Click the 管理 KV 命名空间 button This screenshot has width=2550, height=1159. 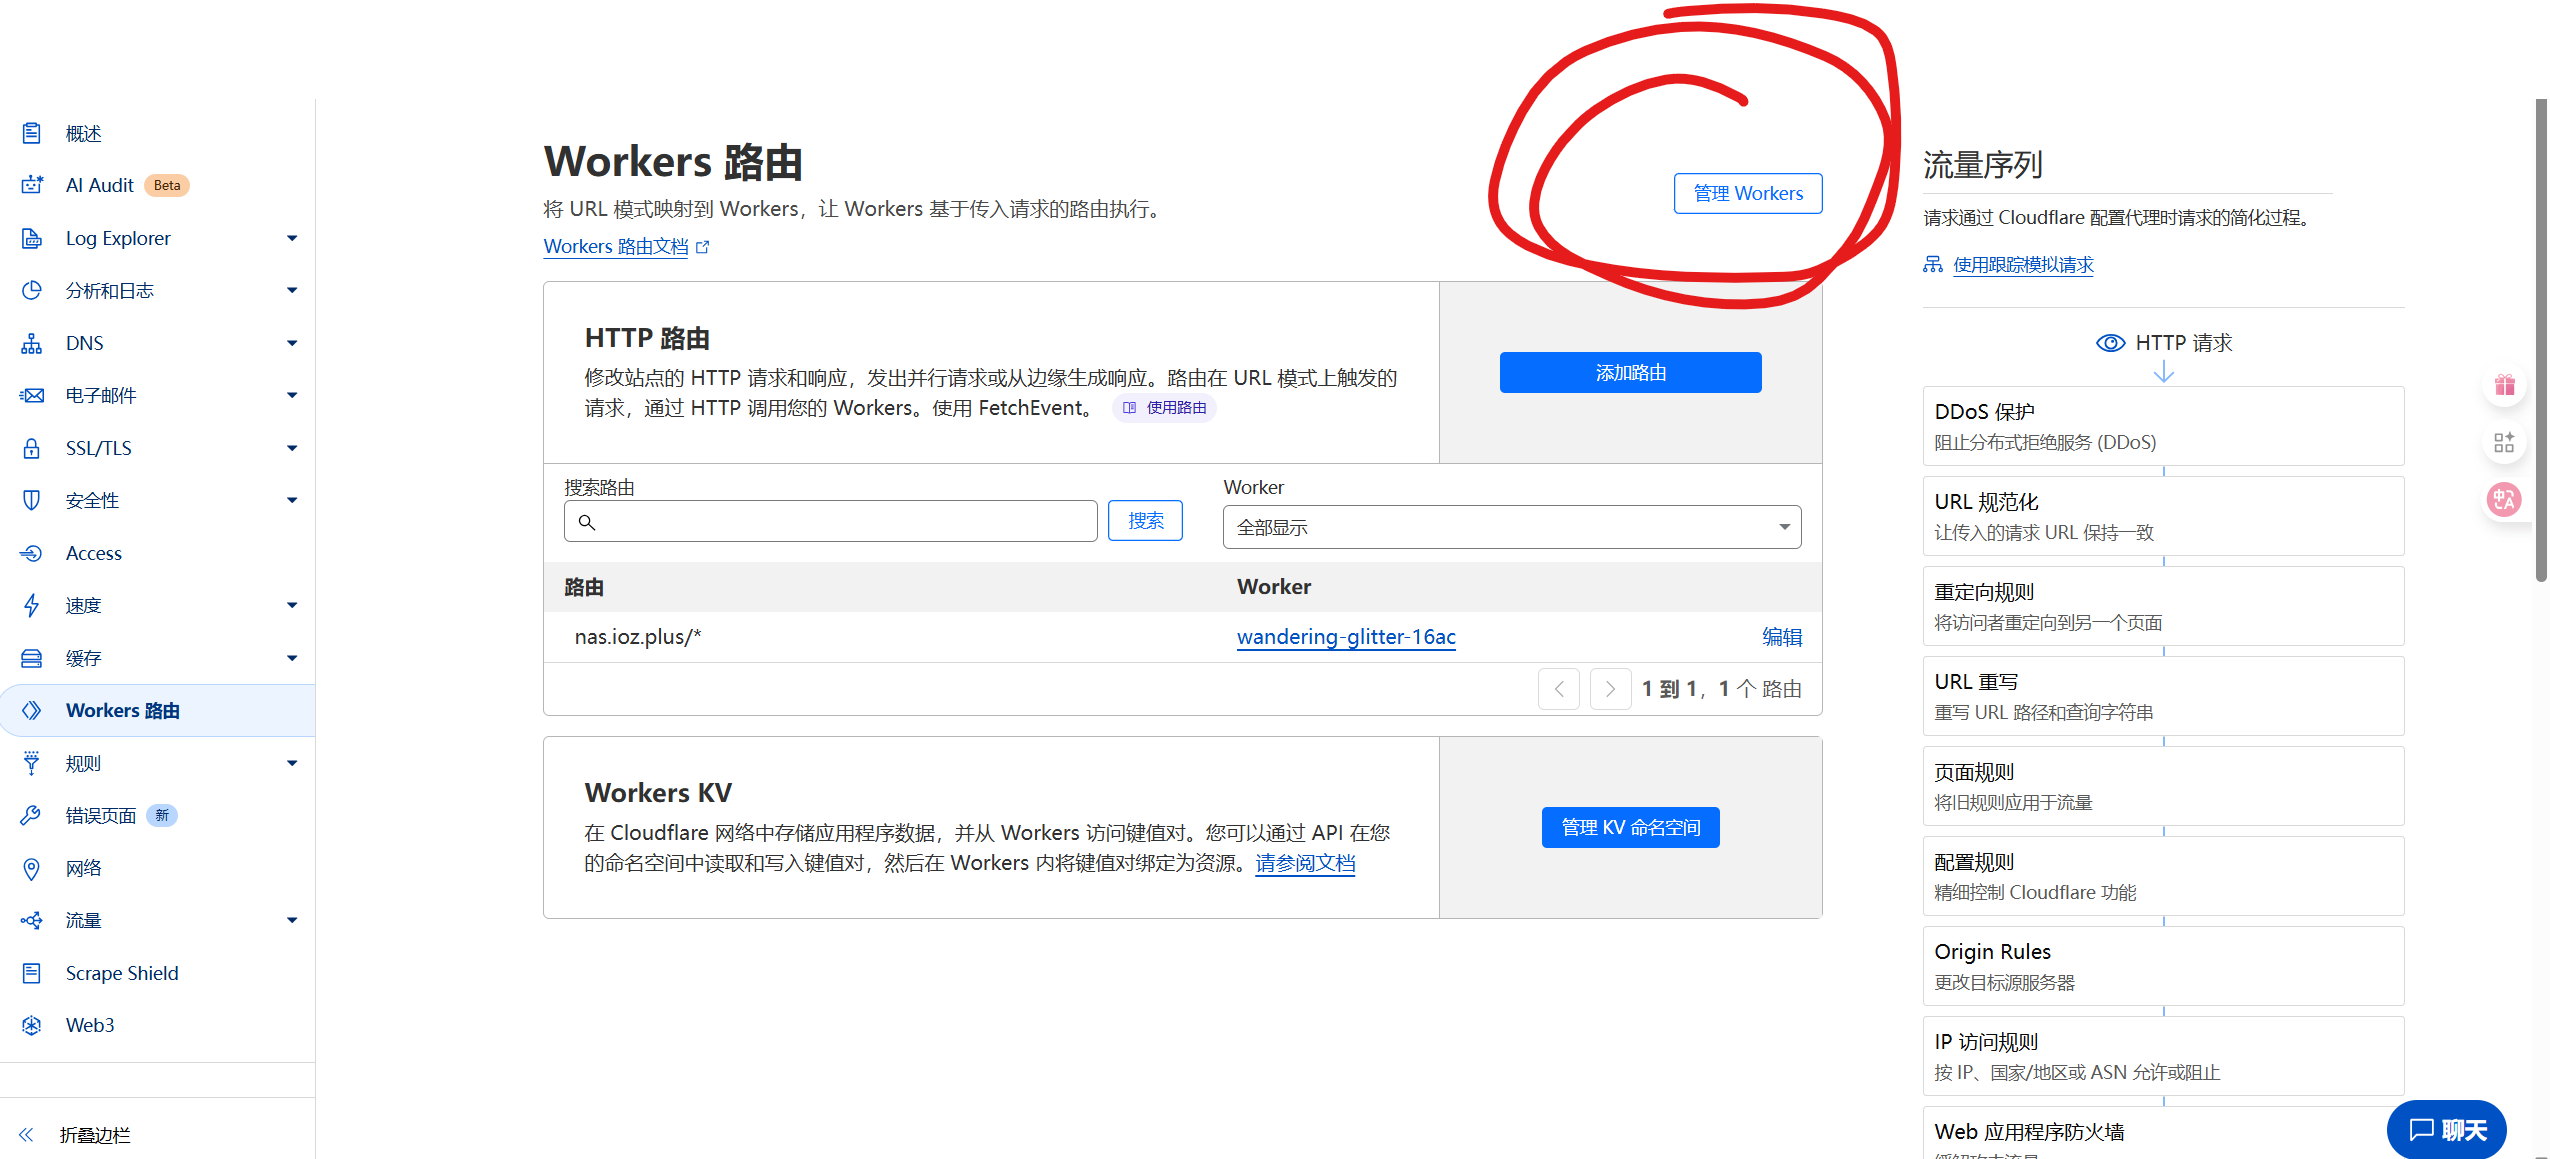(1631, 827)
